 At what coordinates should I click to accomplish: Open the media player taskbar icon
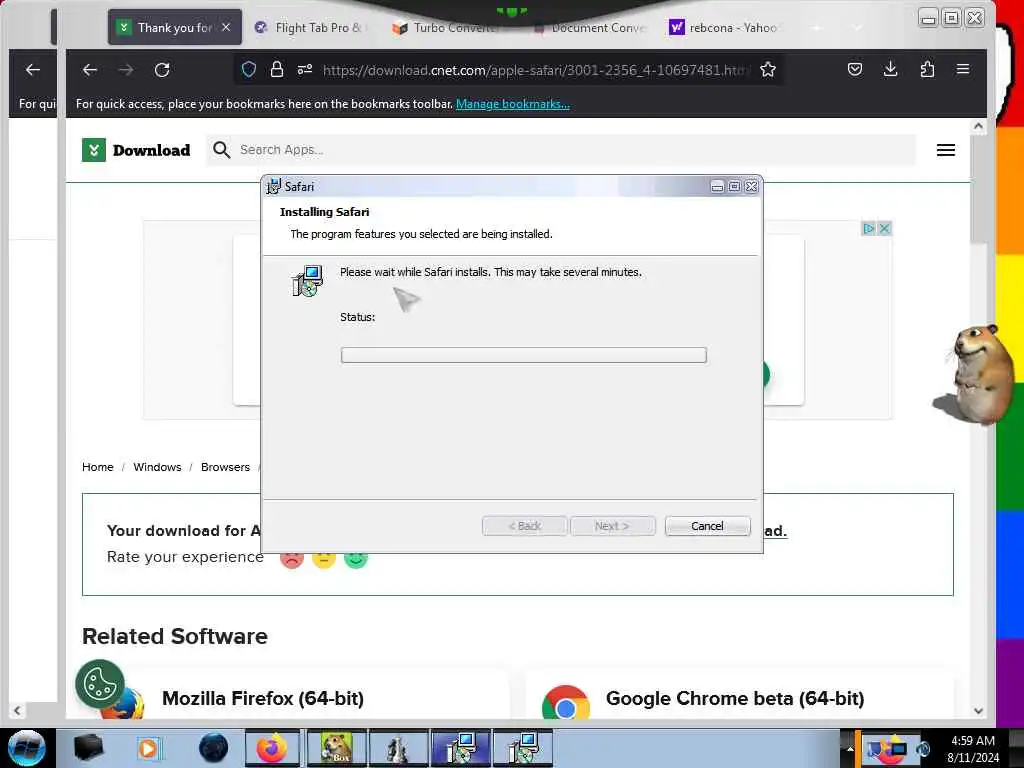(148, 748)
